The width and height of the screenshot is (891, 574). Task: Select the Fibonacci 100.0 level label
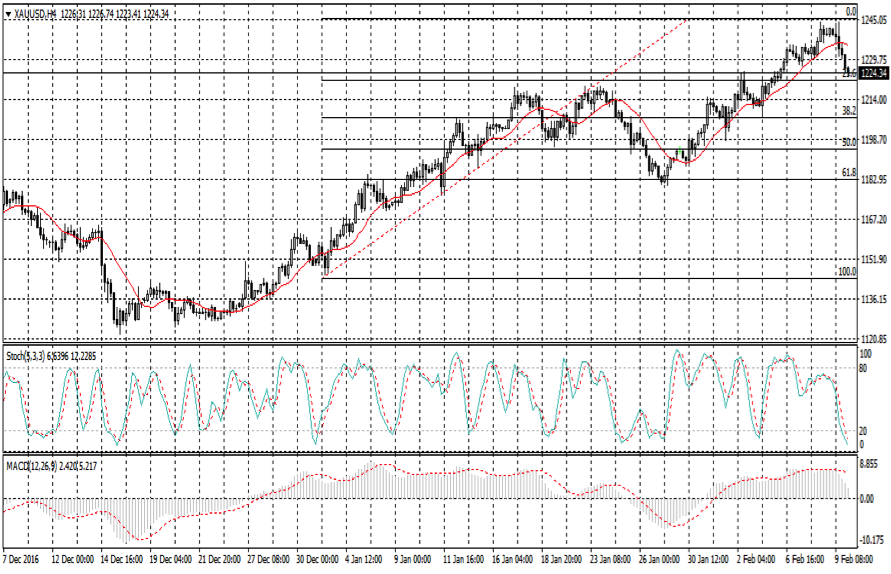[846, 271]
